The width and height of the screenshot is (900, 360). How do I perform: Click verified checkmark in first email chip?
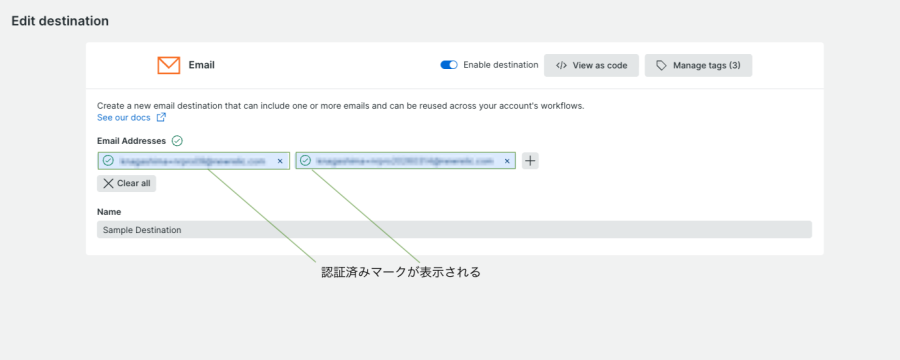pyautogui.click(x=108, y=161)
